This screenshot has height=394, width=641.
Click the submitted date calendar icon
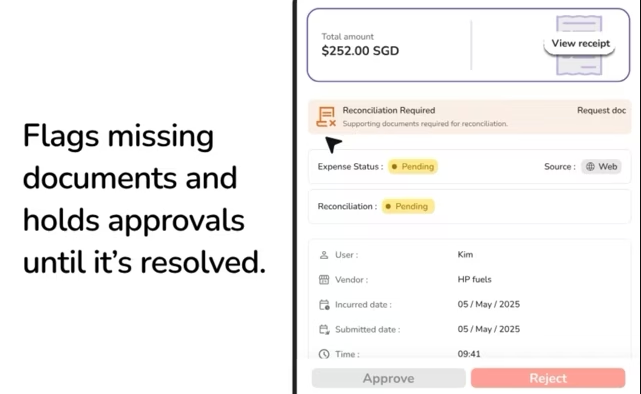coord(324,329)
